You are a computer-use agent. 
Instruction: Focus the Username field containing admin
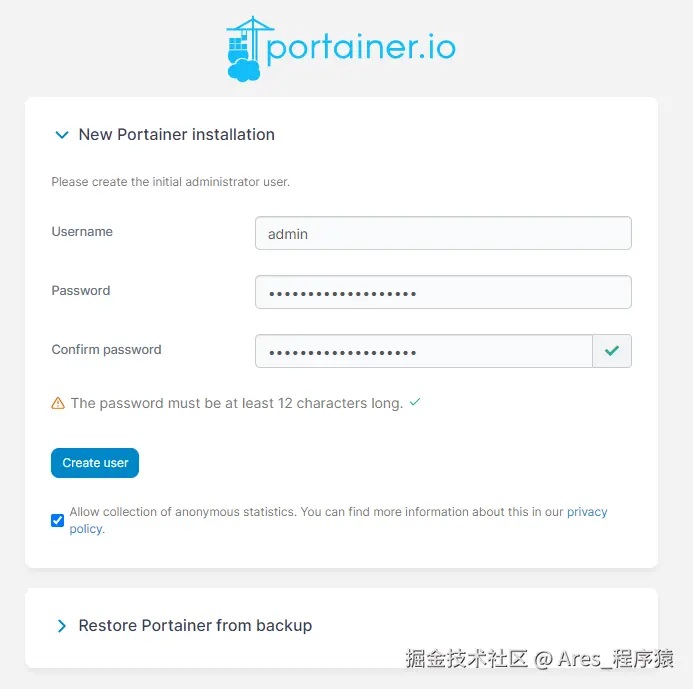[443, 233]
